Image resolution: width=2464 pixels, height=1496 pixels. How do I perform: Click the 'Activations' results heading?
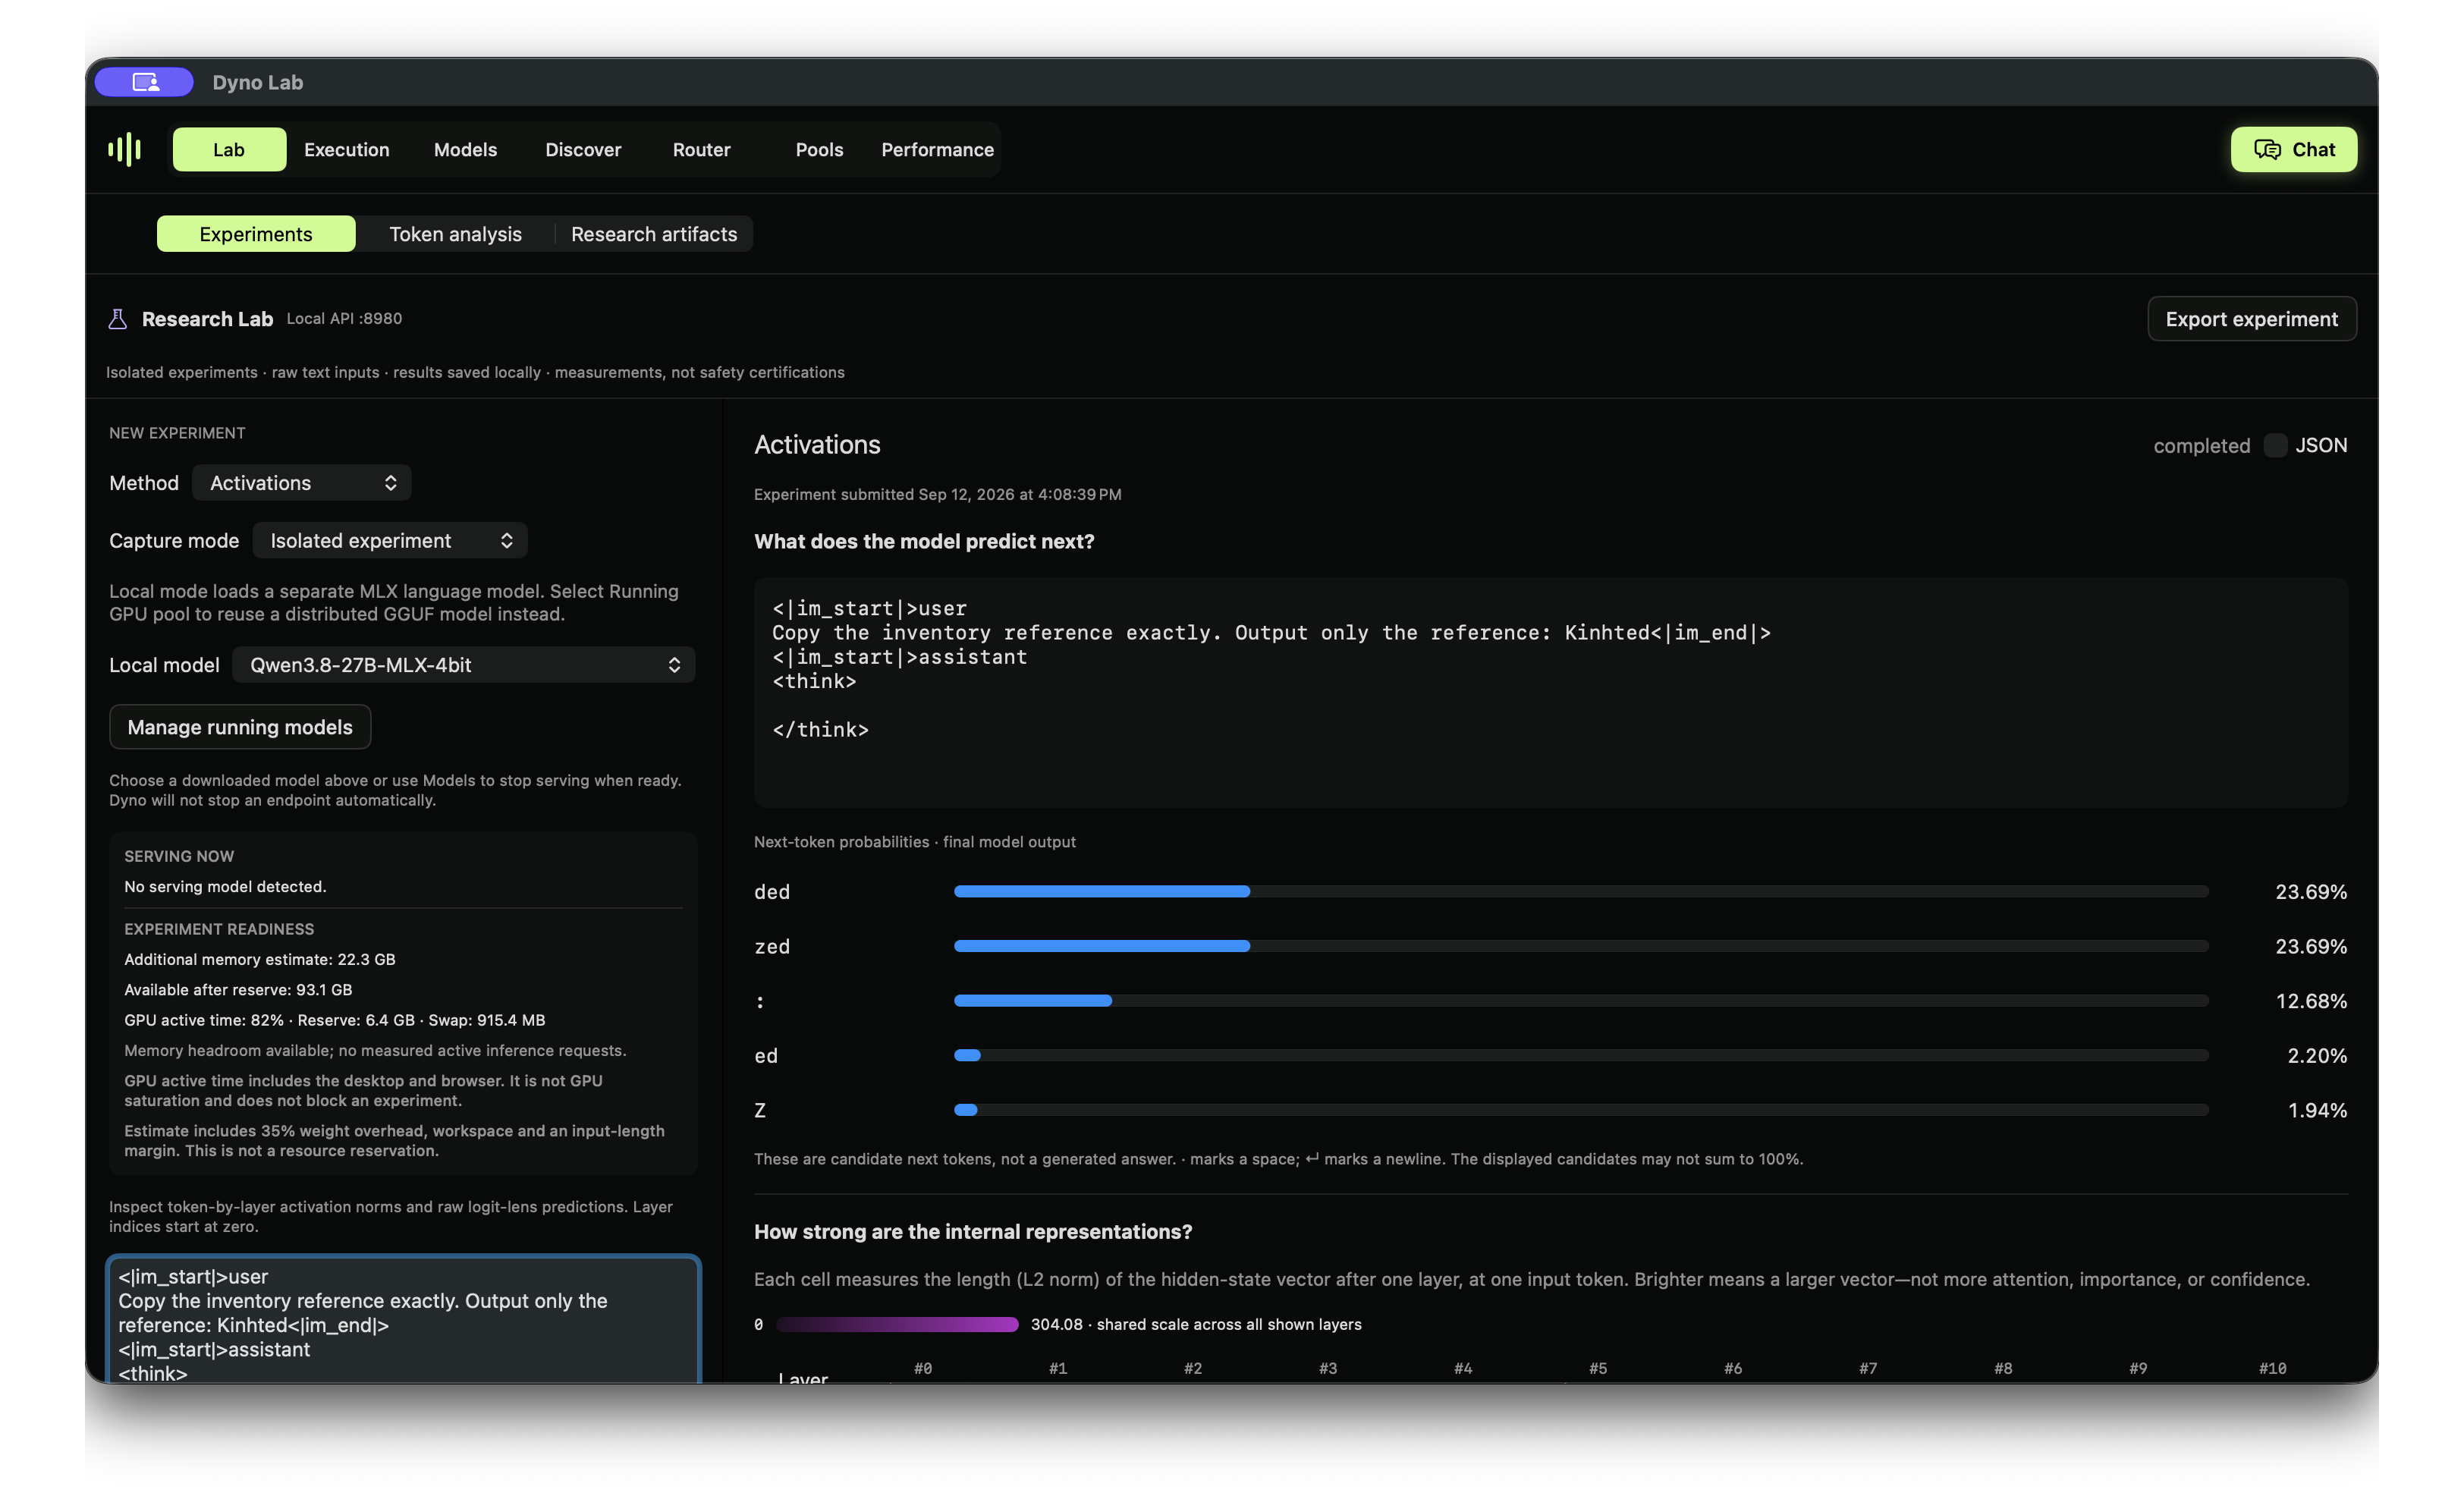pos(817,445)
